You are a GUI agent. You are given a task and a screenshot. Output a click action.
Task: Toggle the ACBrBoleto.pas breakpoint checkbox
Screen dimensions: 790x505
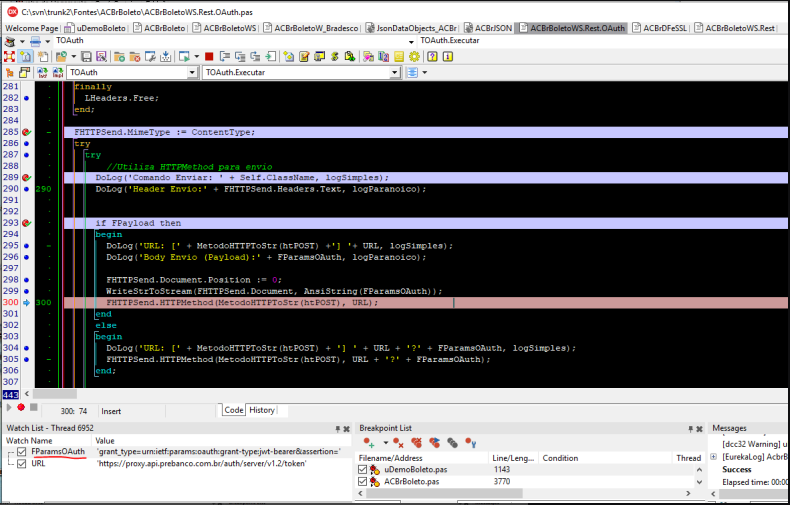[x=362, y=482]
